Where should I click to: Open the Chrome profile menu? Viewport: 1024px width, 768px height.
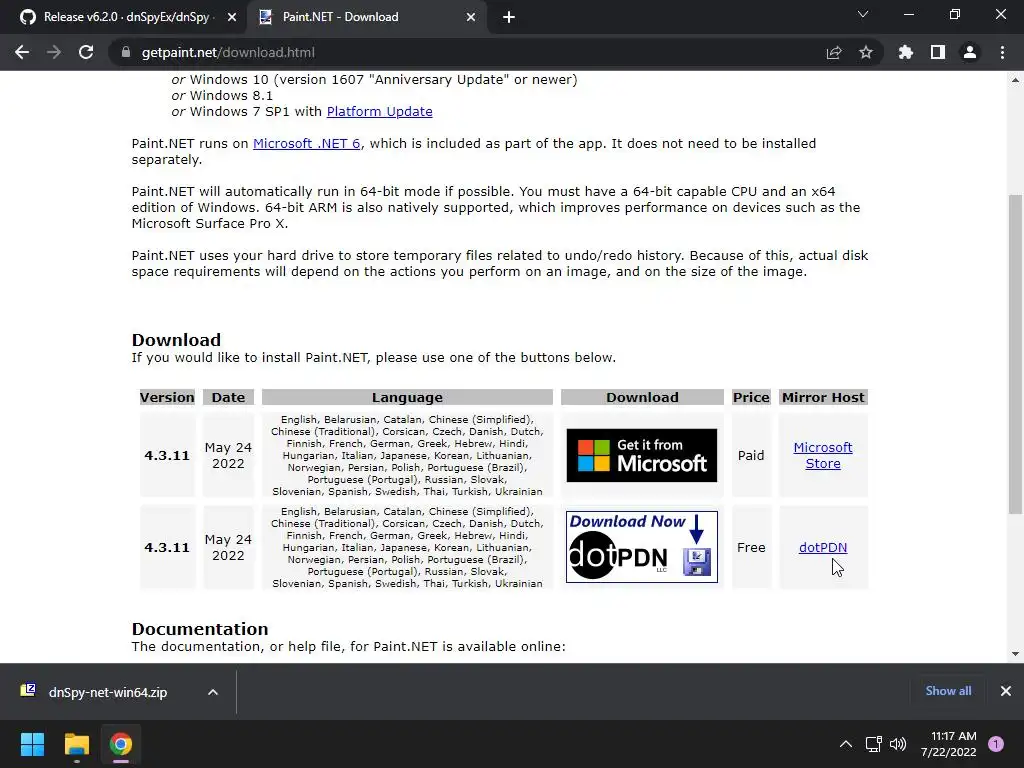pos(970,52)
